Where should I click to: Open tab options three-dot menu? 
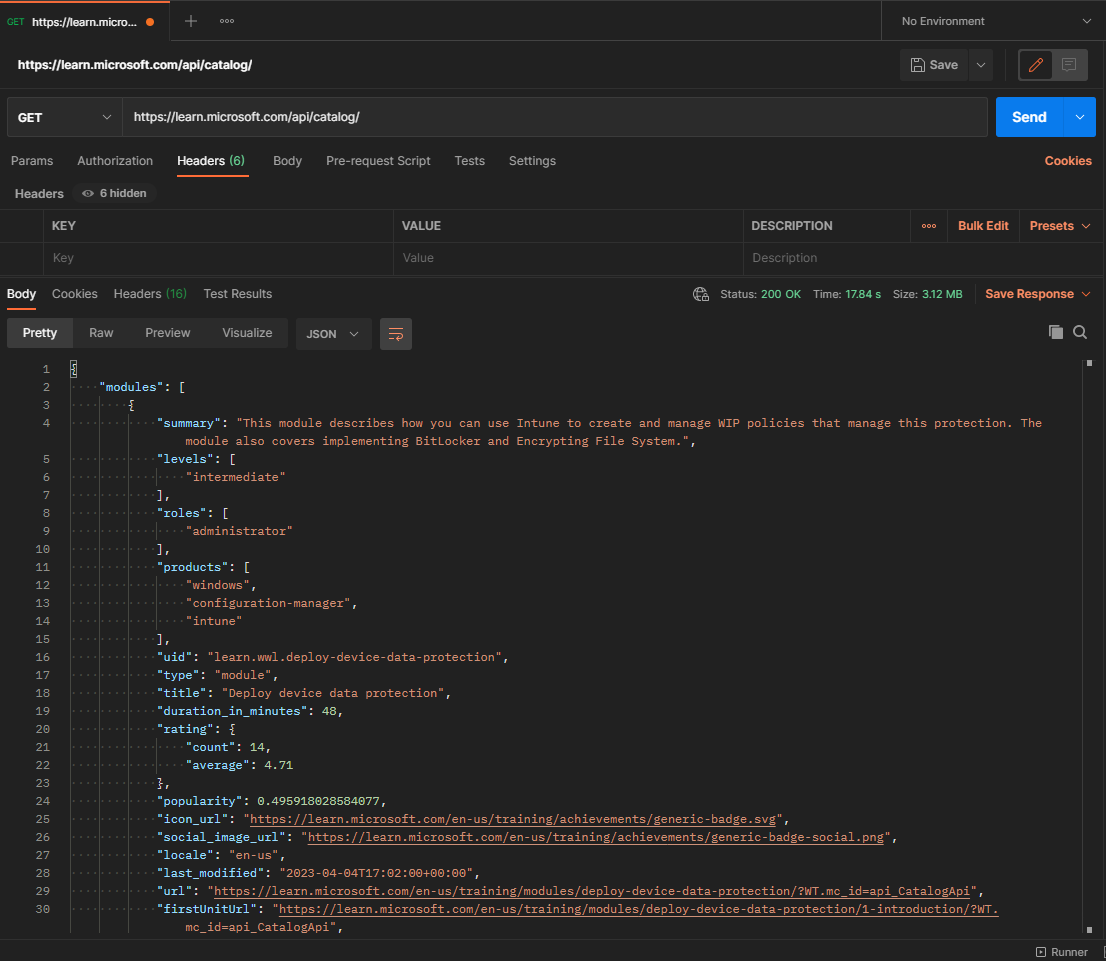coord(226,21)
